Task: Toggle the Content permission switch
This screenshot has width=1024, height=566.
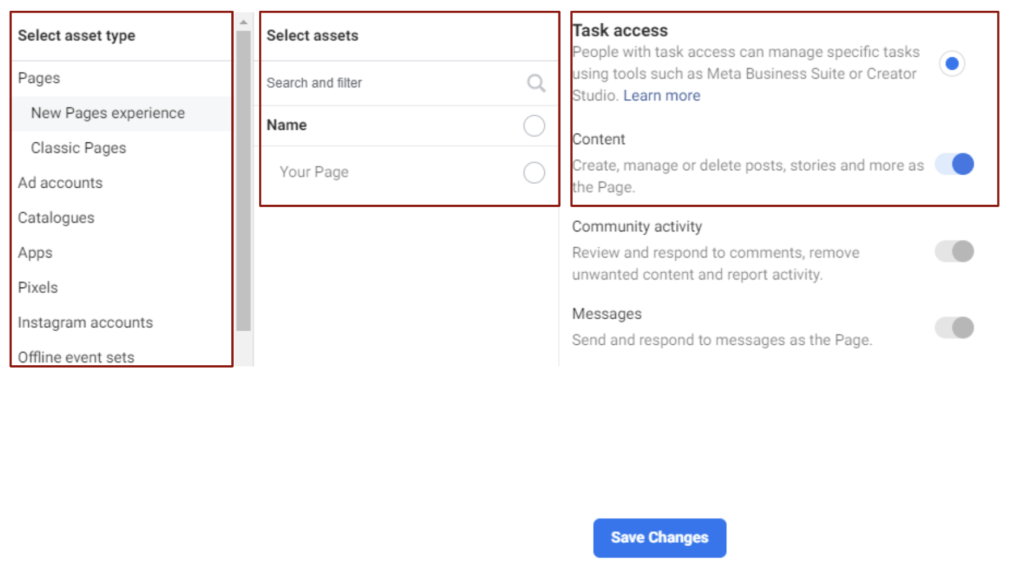Action: point(954,164)
